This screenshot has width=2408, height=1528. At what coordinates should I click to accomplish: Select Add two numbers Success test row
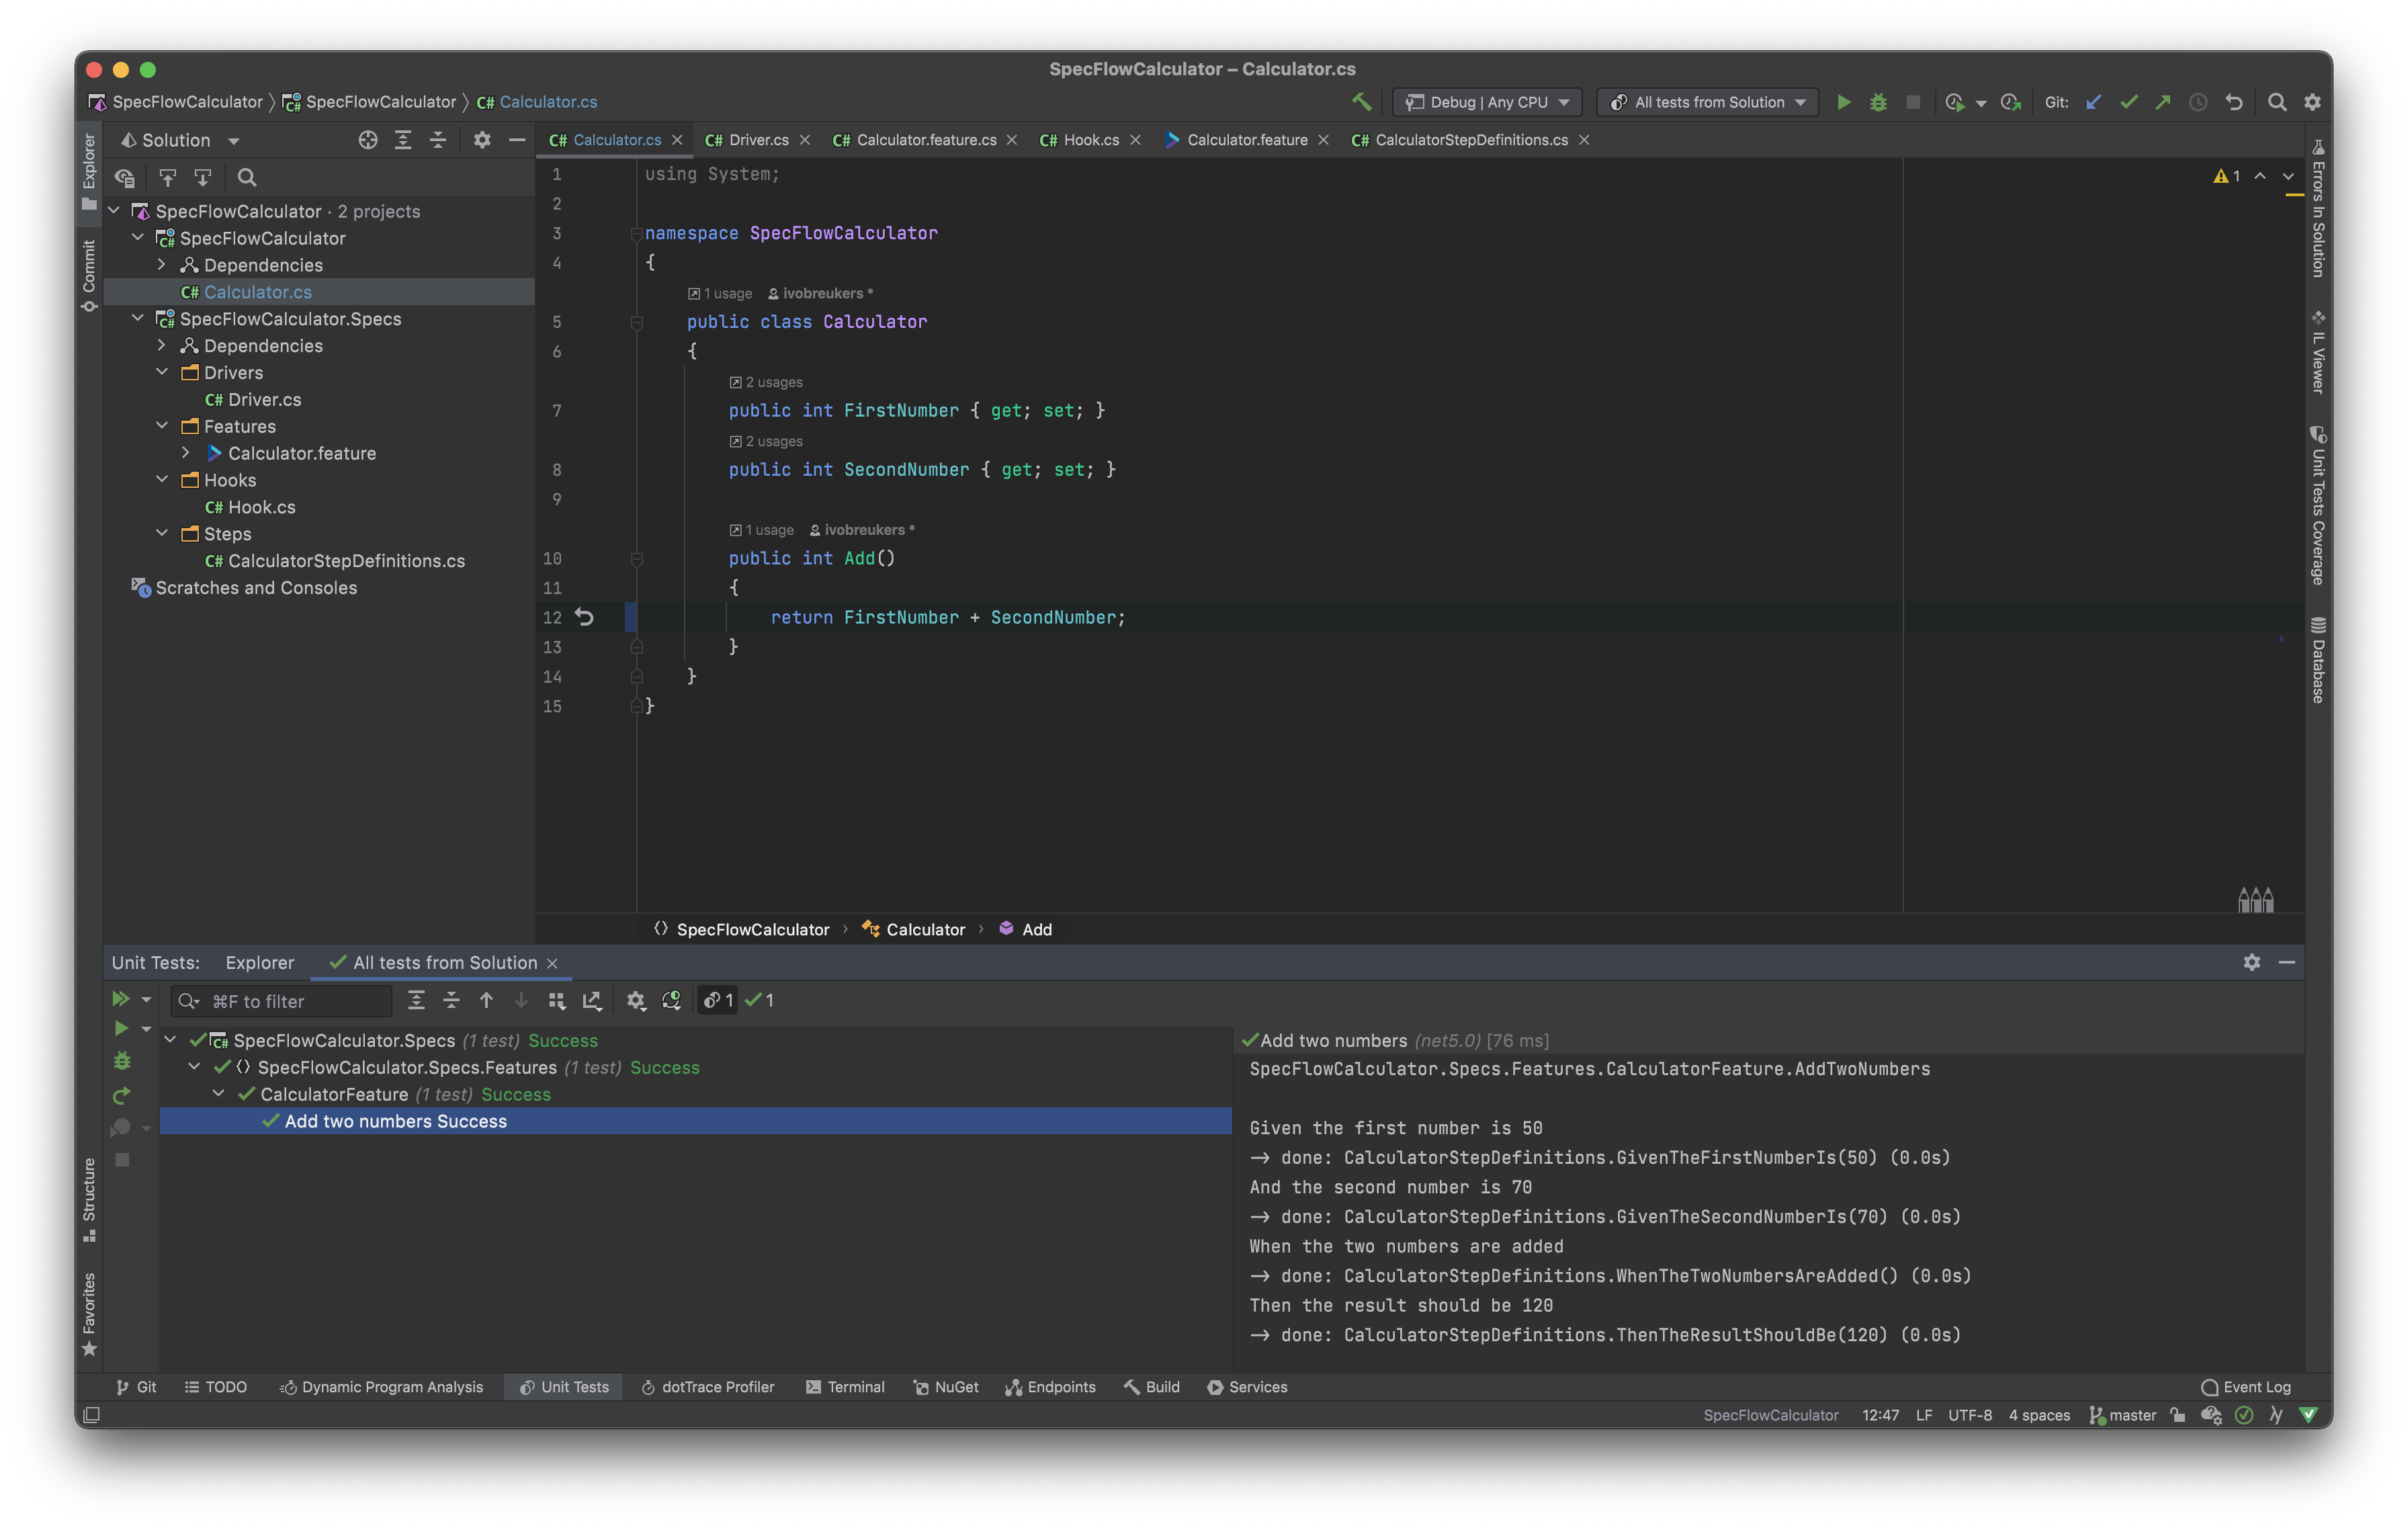696,1121
